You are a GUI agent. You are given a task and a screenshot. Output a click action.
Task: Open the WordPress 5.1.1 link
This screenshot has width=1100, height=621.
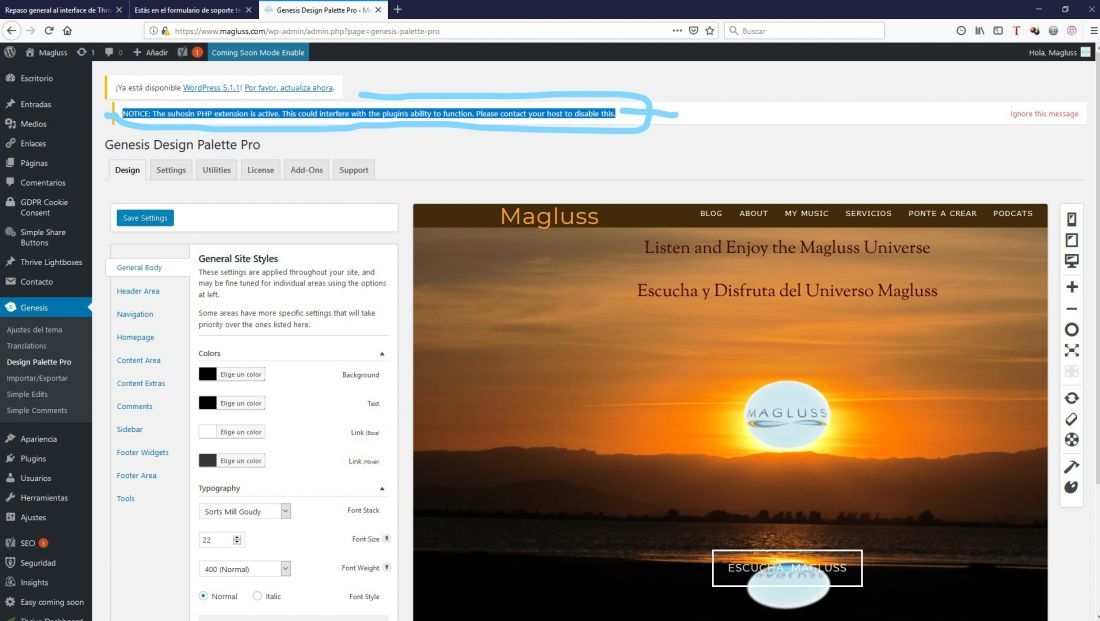click(x=212, y=88)
